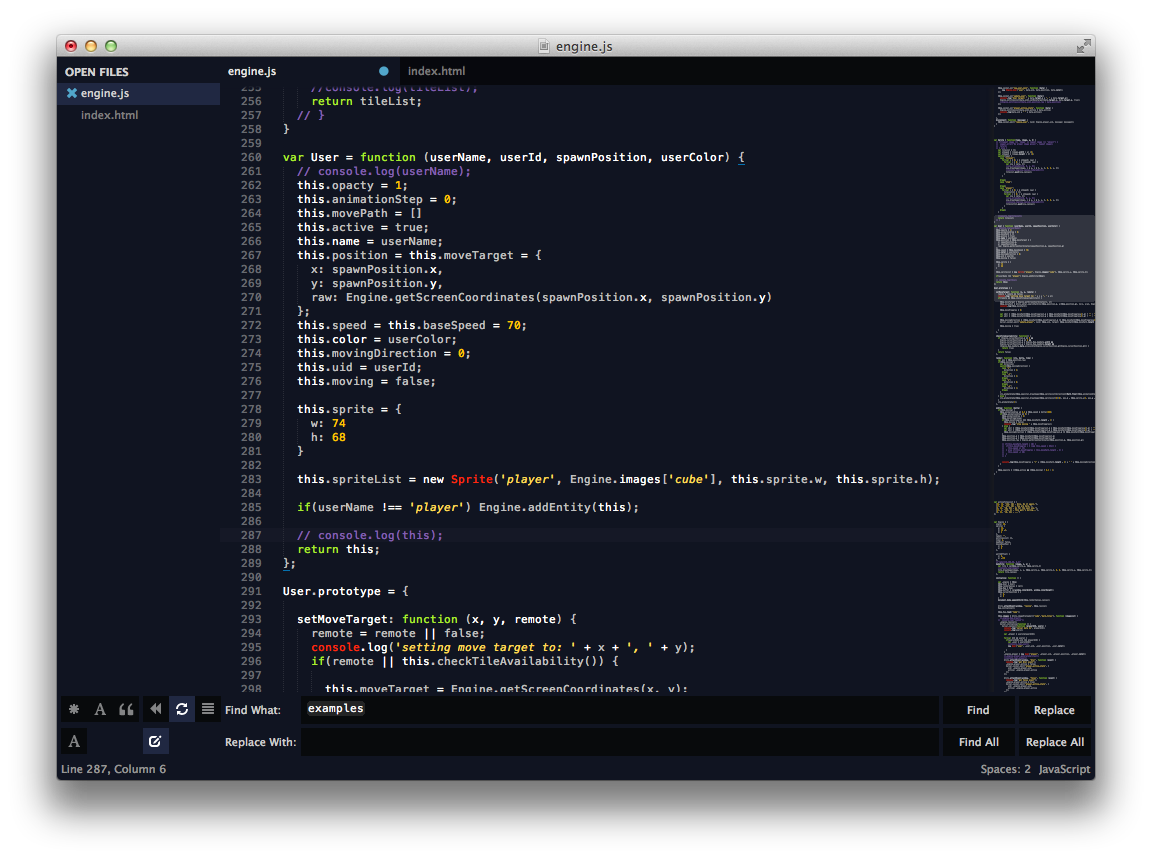Toggle in-selection search option
Screen dimensions: 1152x859
tap(208, 709)
